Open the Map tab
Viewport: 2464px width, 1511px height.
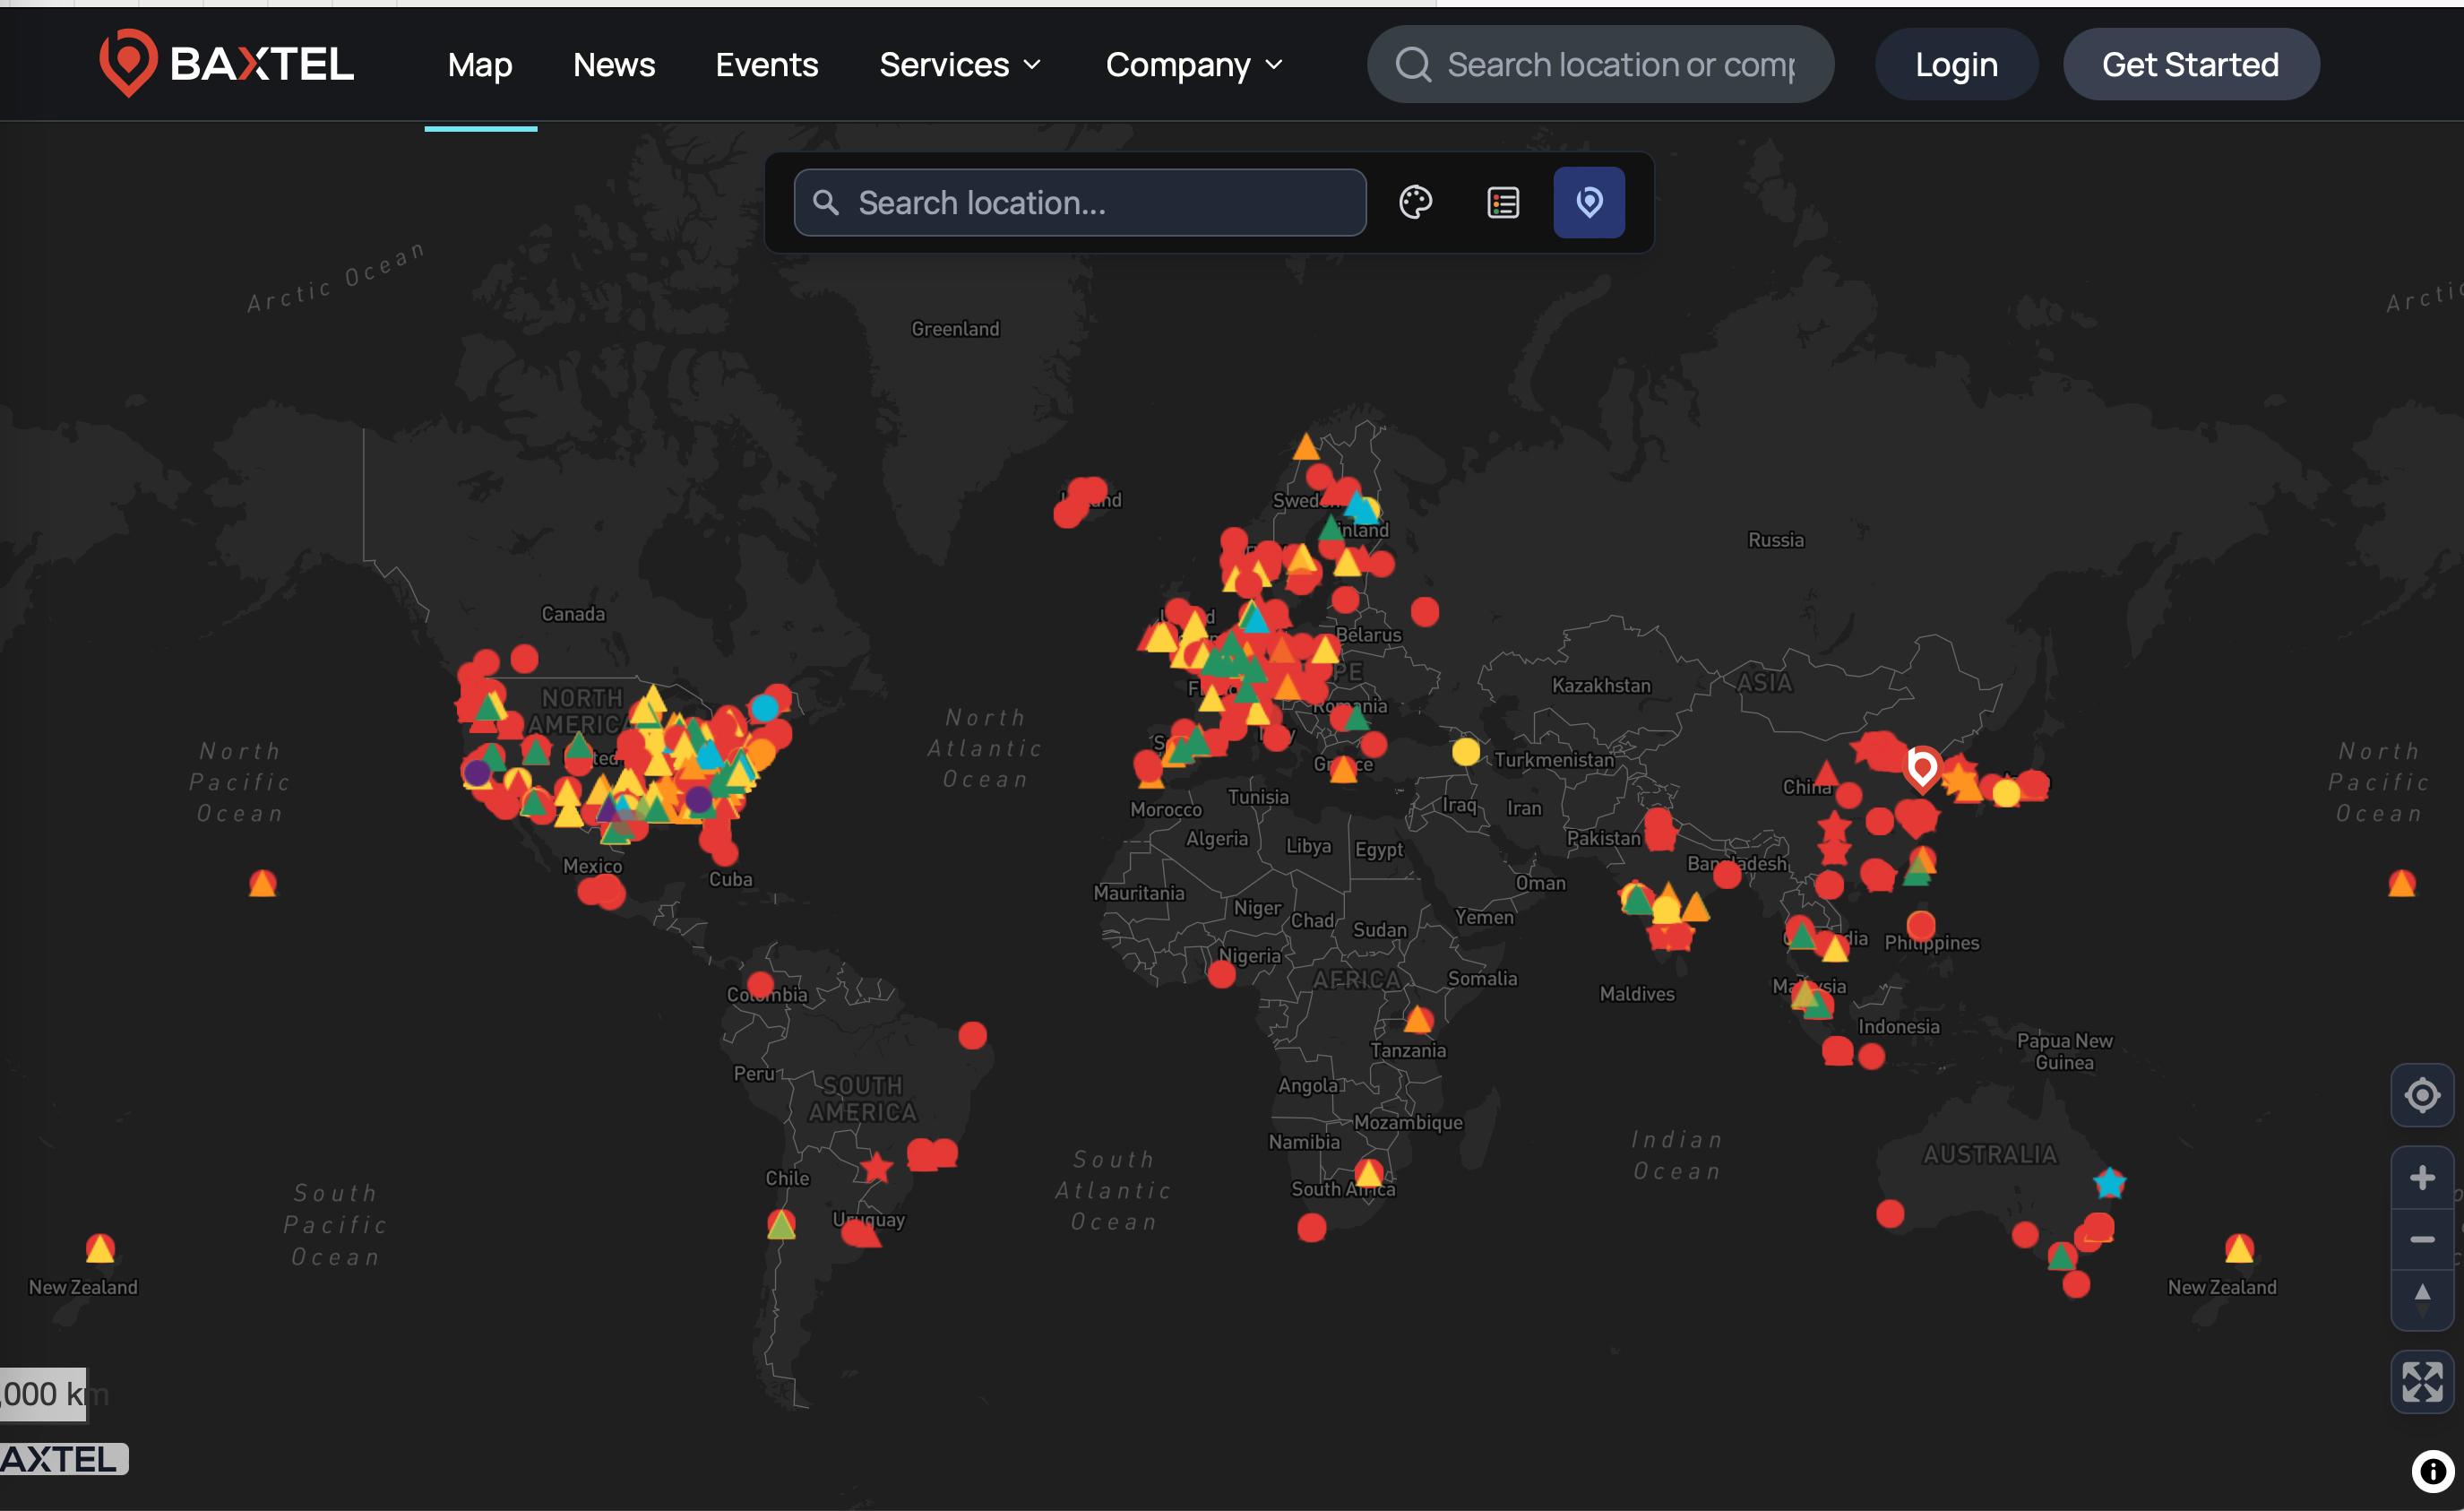pos(480,65)
